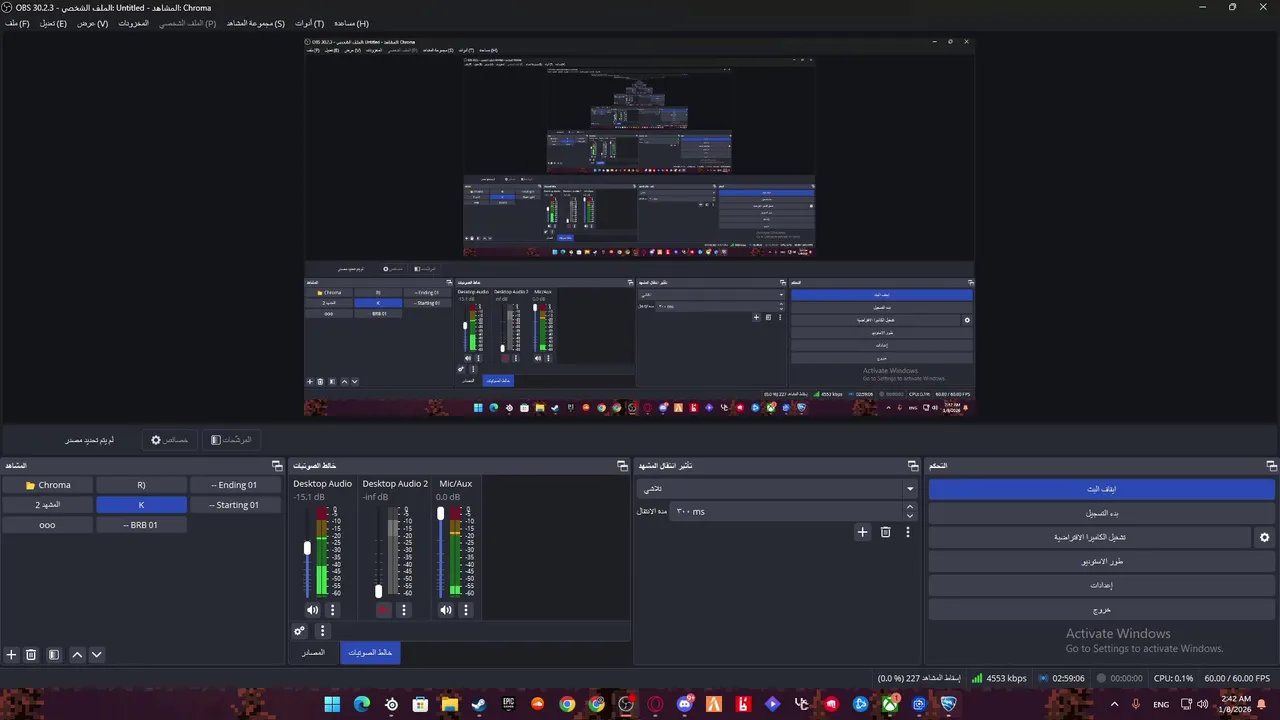Adjust the Mic/Aux volume slider

[440, 513]
